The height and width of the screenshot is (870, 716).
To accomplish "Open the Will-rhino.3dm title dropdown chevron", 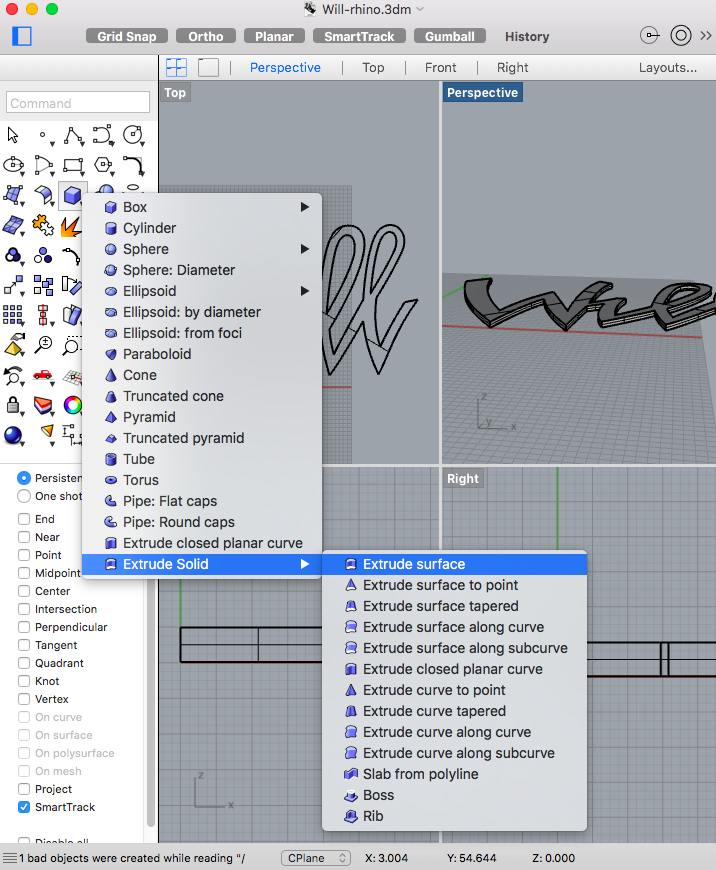I will click(x=420, y=9).
